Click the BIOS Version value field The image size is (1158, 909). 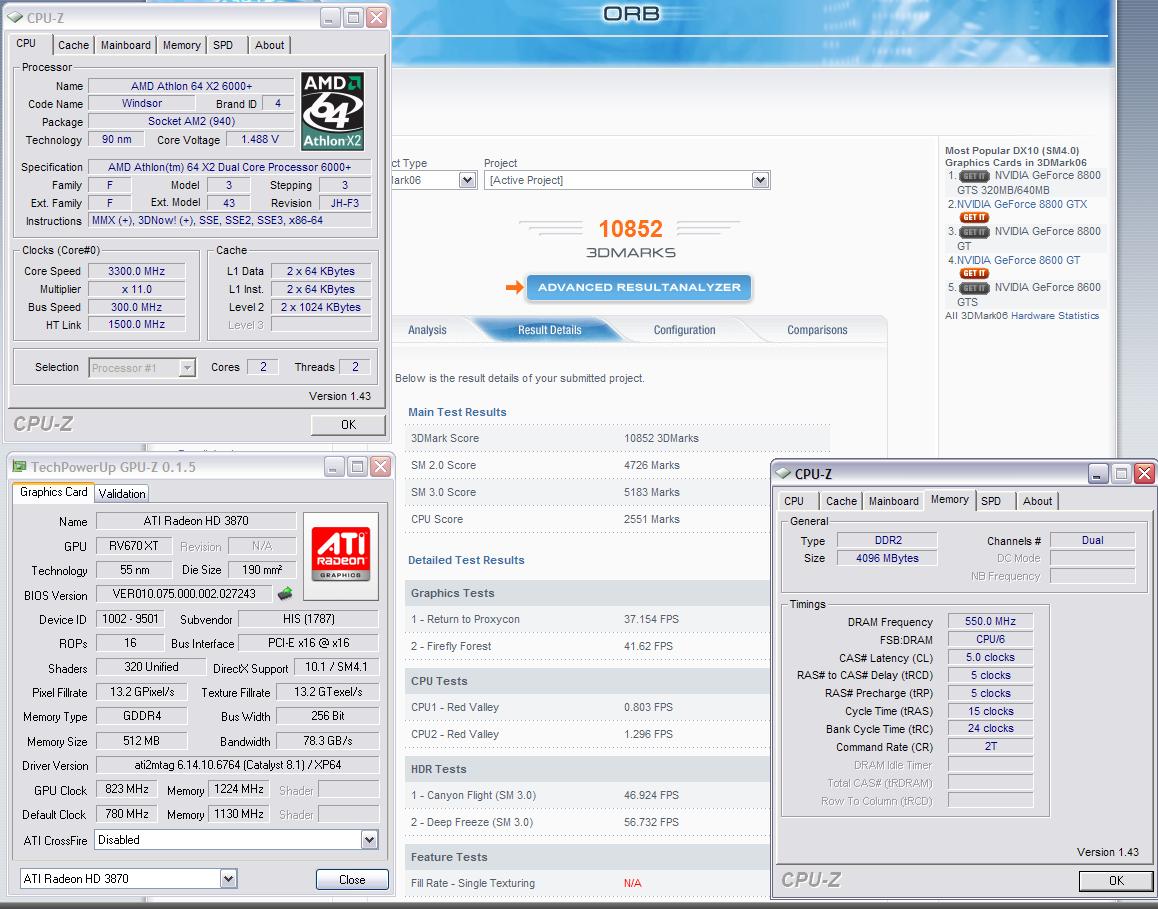click(185, 594)
